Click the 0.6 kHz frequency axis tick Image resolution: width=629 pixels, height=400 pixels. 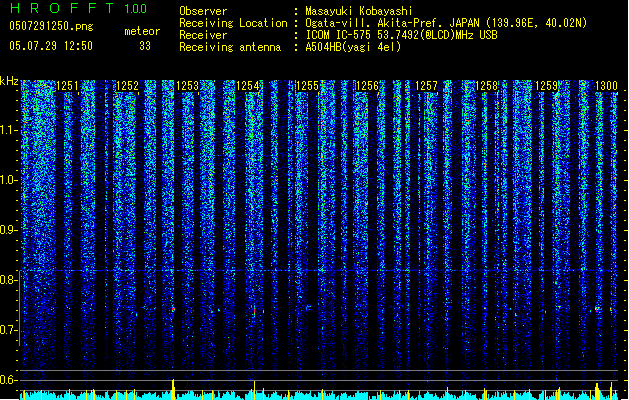pos(9,380)
